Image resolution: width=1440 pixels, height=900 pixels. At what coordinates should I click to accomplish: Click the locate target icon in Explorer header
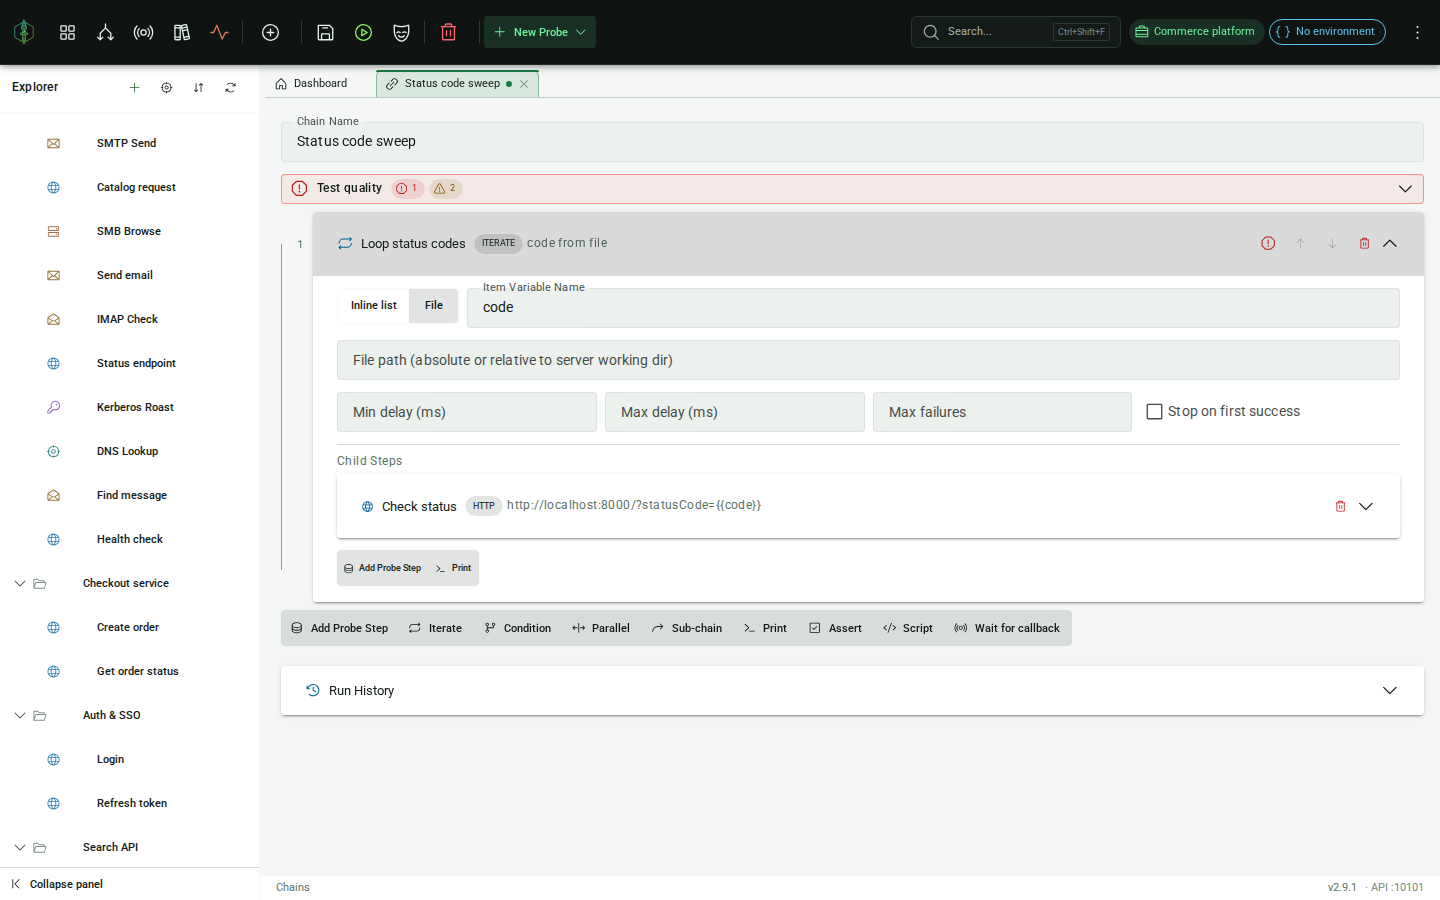(166, 87)
